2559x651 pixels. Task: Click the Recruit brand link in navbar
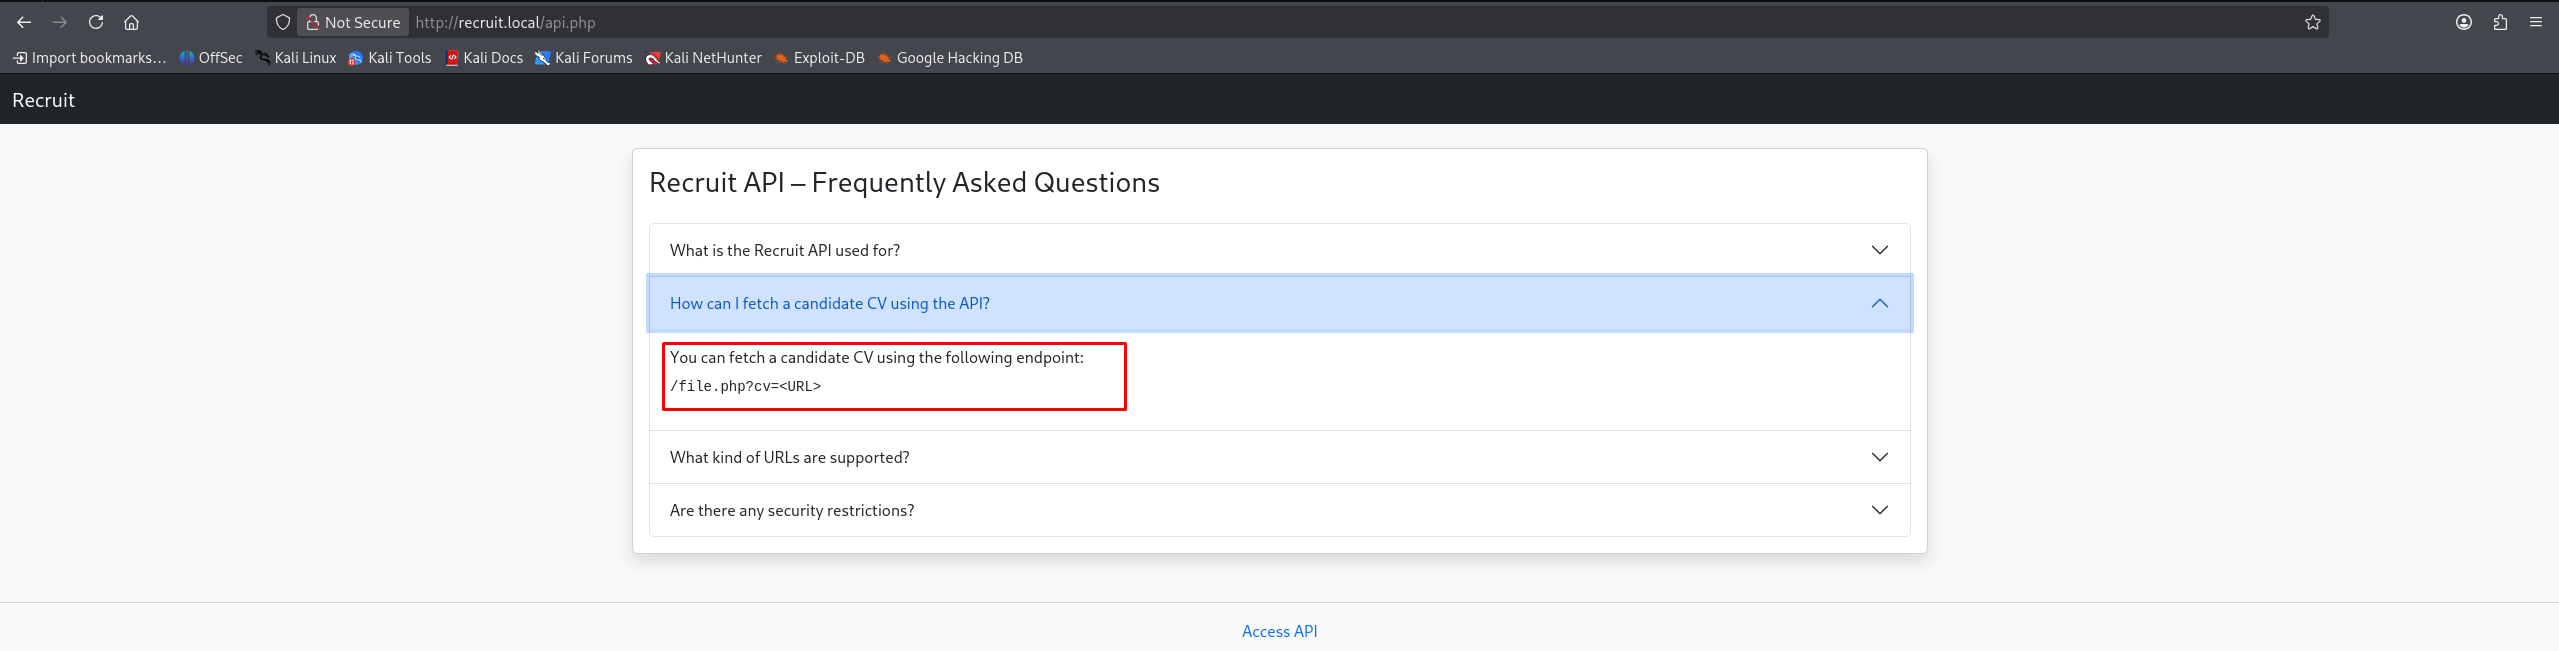43,100
